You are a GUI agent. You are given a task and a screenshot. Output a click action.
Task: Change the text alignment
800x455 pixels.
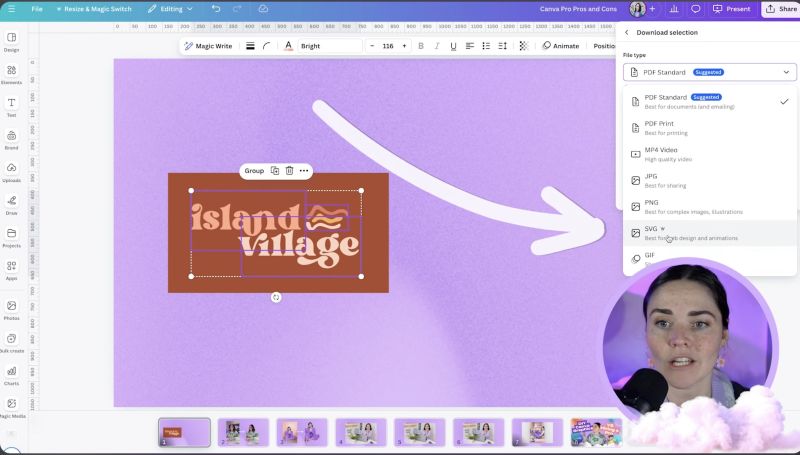[470, 46]
